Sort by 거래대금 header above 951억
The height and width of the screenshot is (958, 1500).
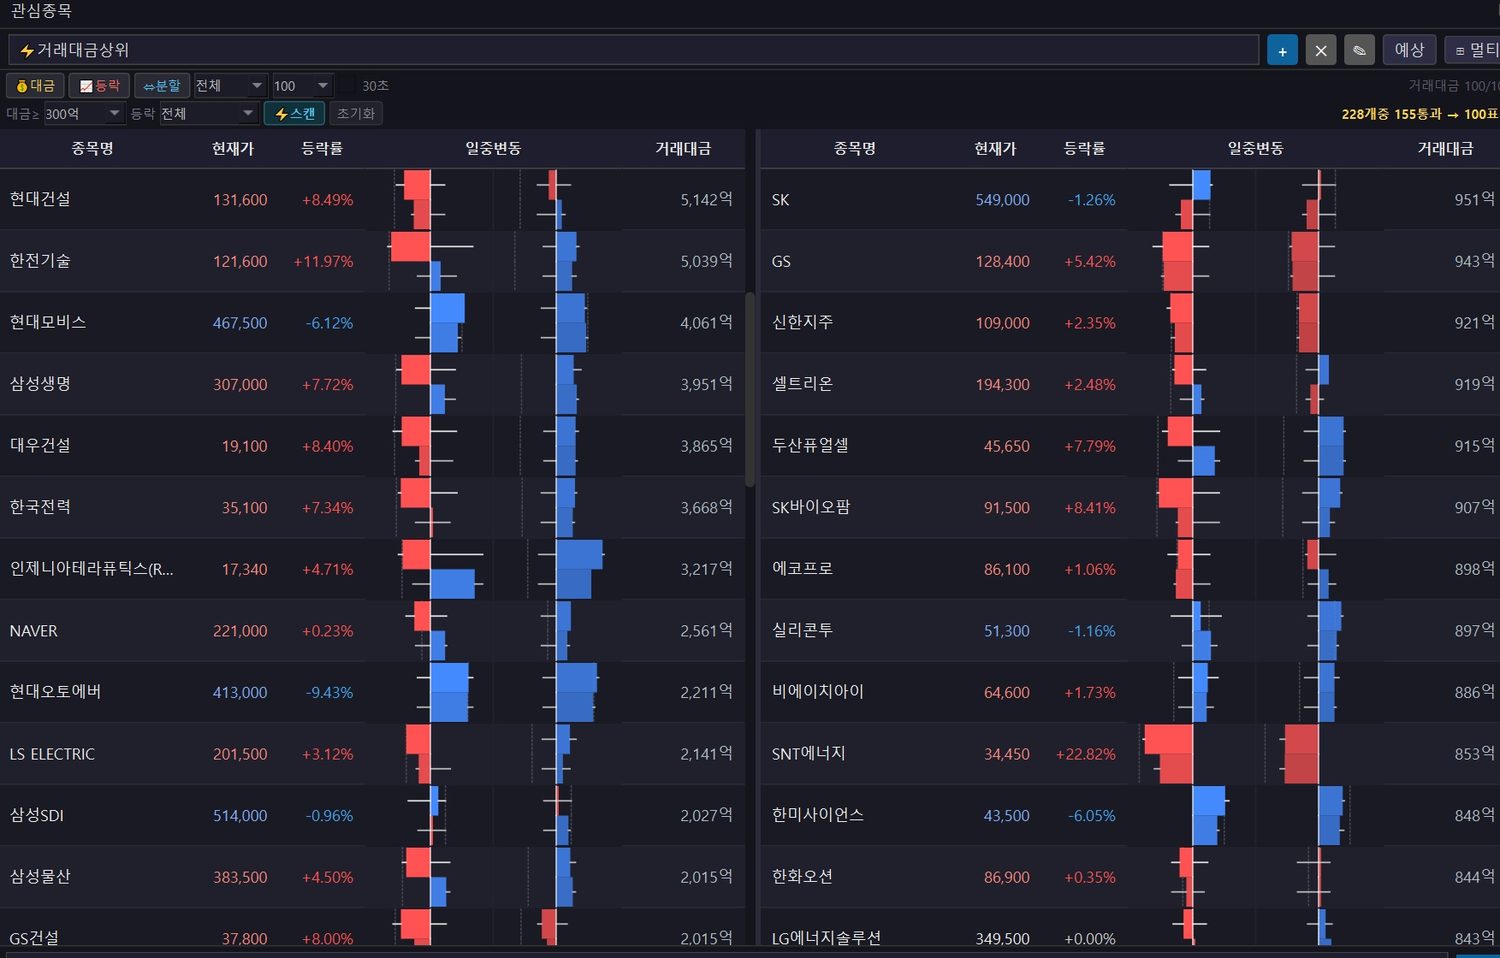[1445, 149]
